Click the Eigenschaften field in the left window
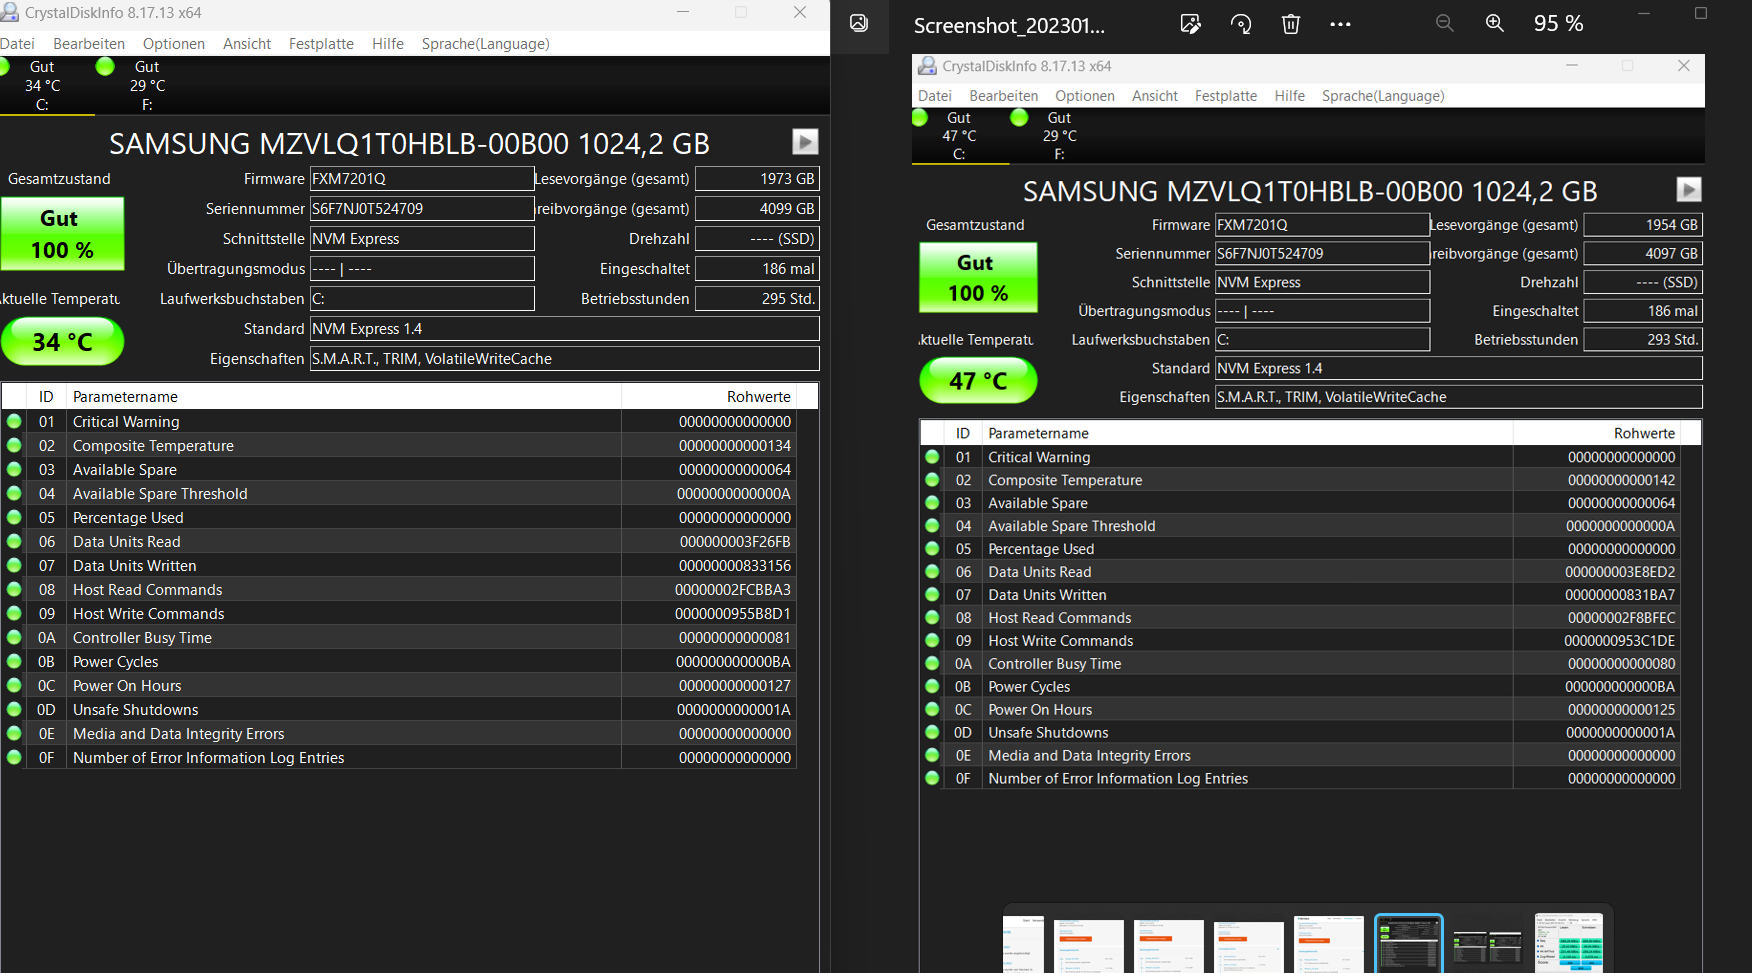This screenshot has width=1752, height=973. click(x=565, y=359)
